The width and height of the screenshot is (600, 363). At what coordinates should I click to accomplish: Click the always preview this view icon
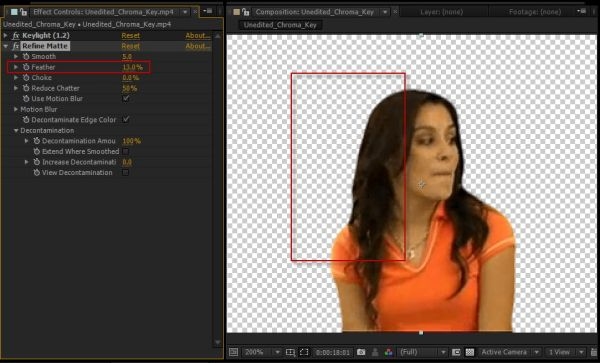click(x=233, y=352)
